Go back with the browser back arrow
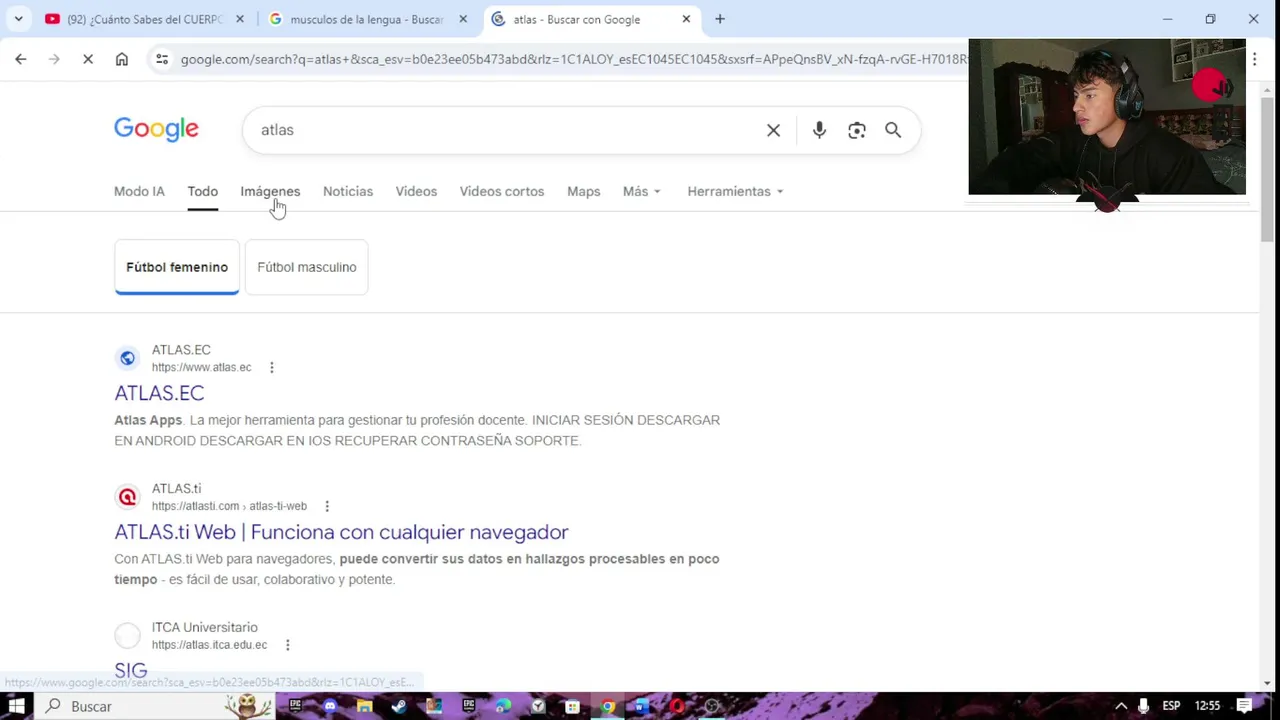 tap(21, 59)
